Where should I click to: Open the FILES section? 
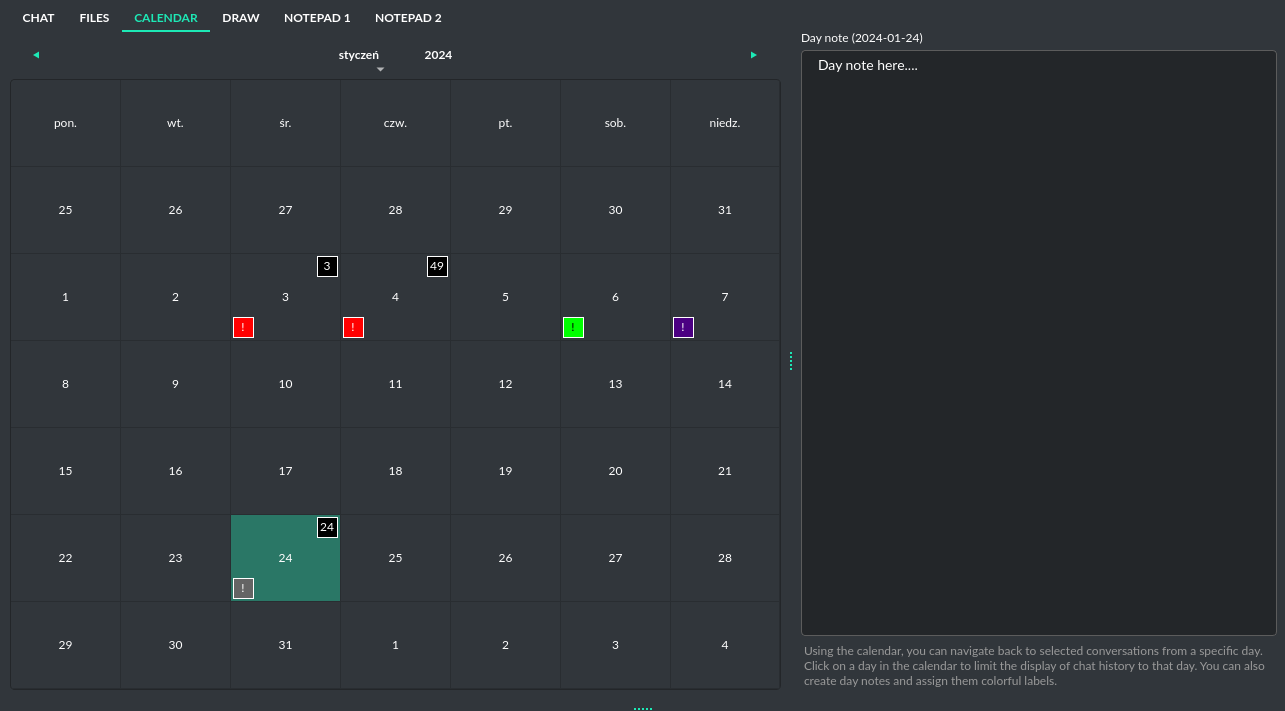(94, 17)
